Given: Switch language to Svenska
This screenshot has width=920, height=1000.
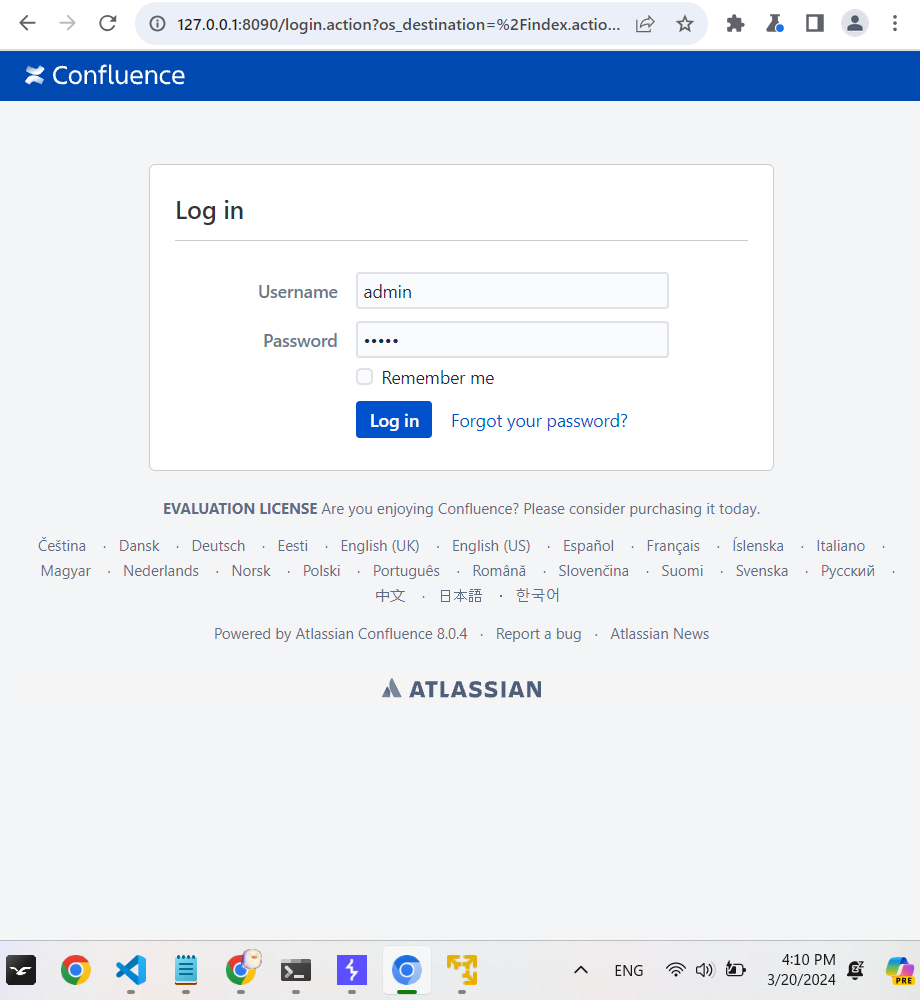Looking at the screenshot, I should (762, 571).
